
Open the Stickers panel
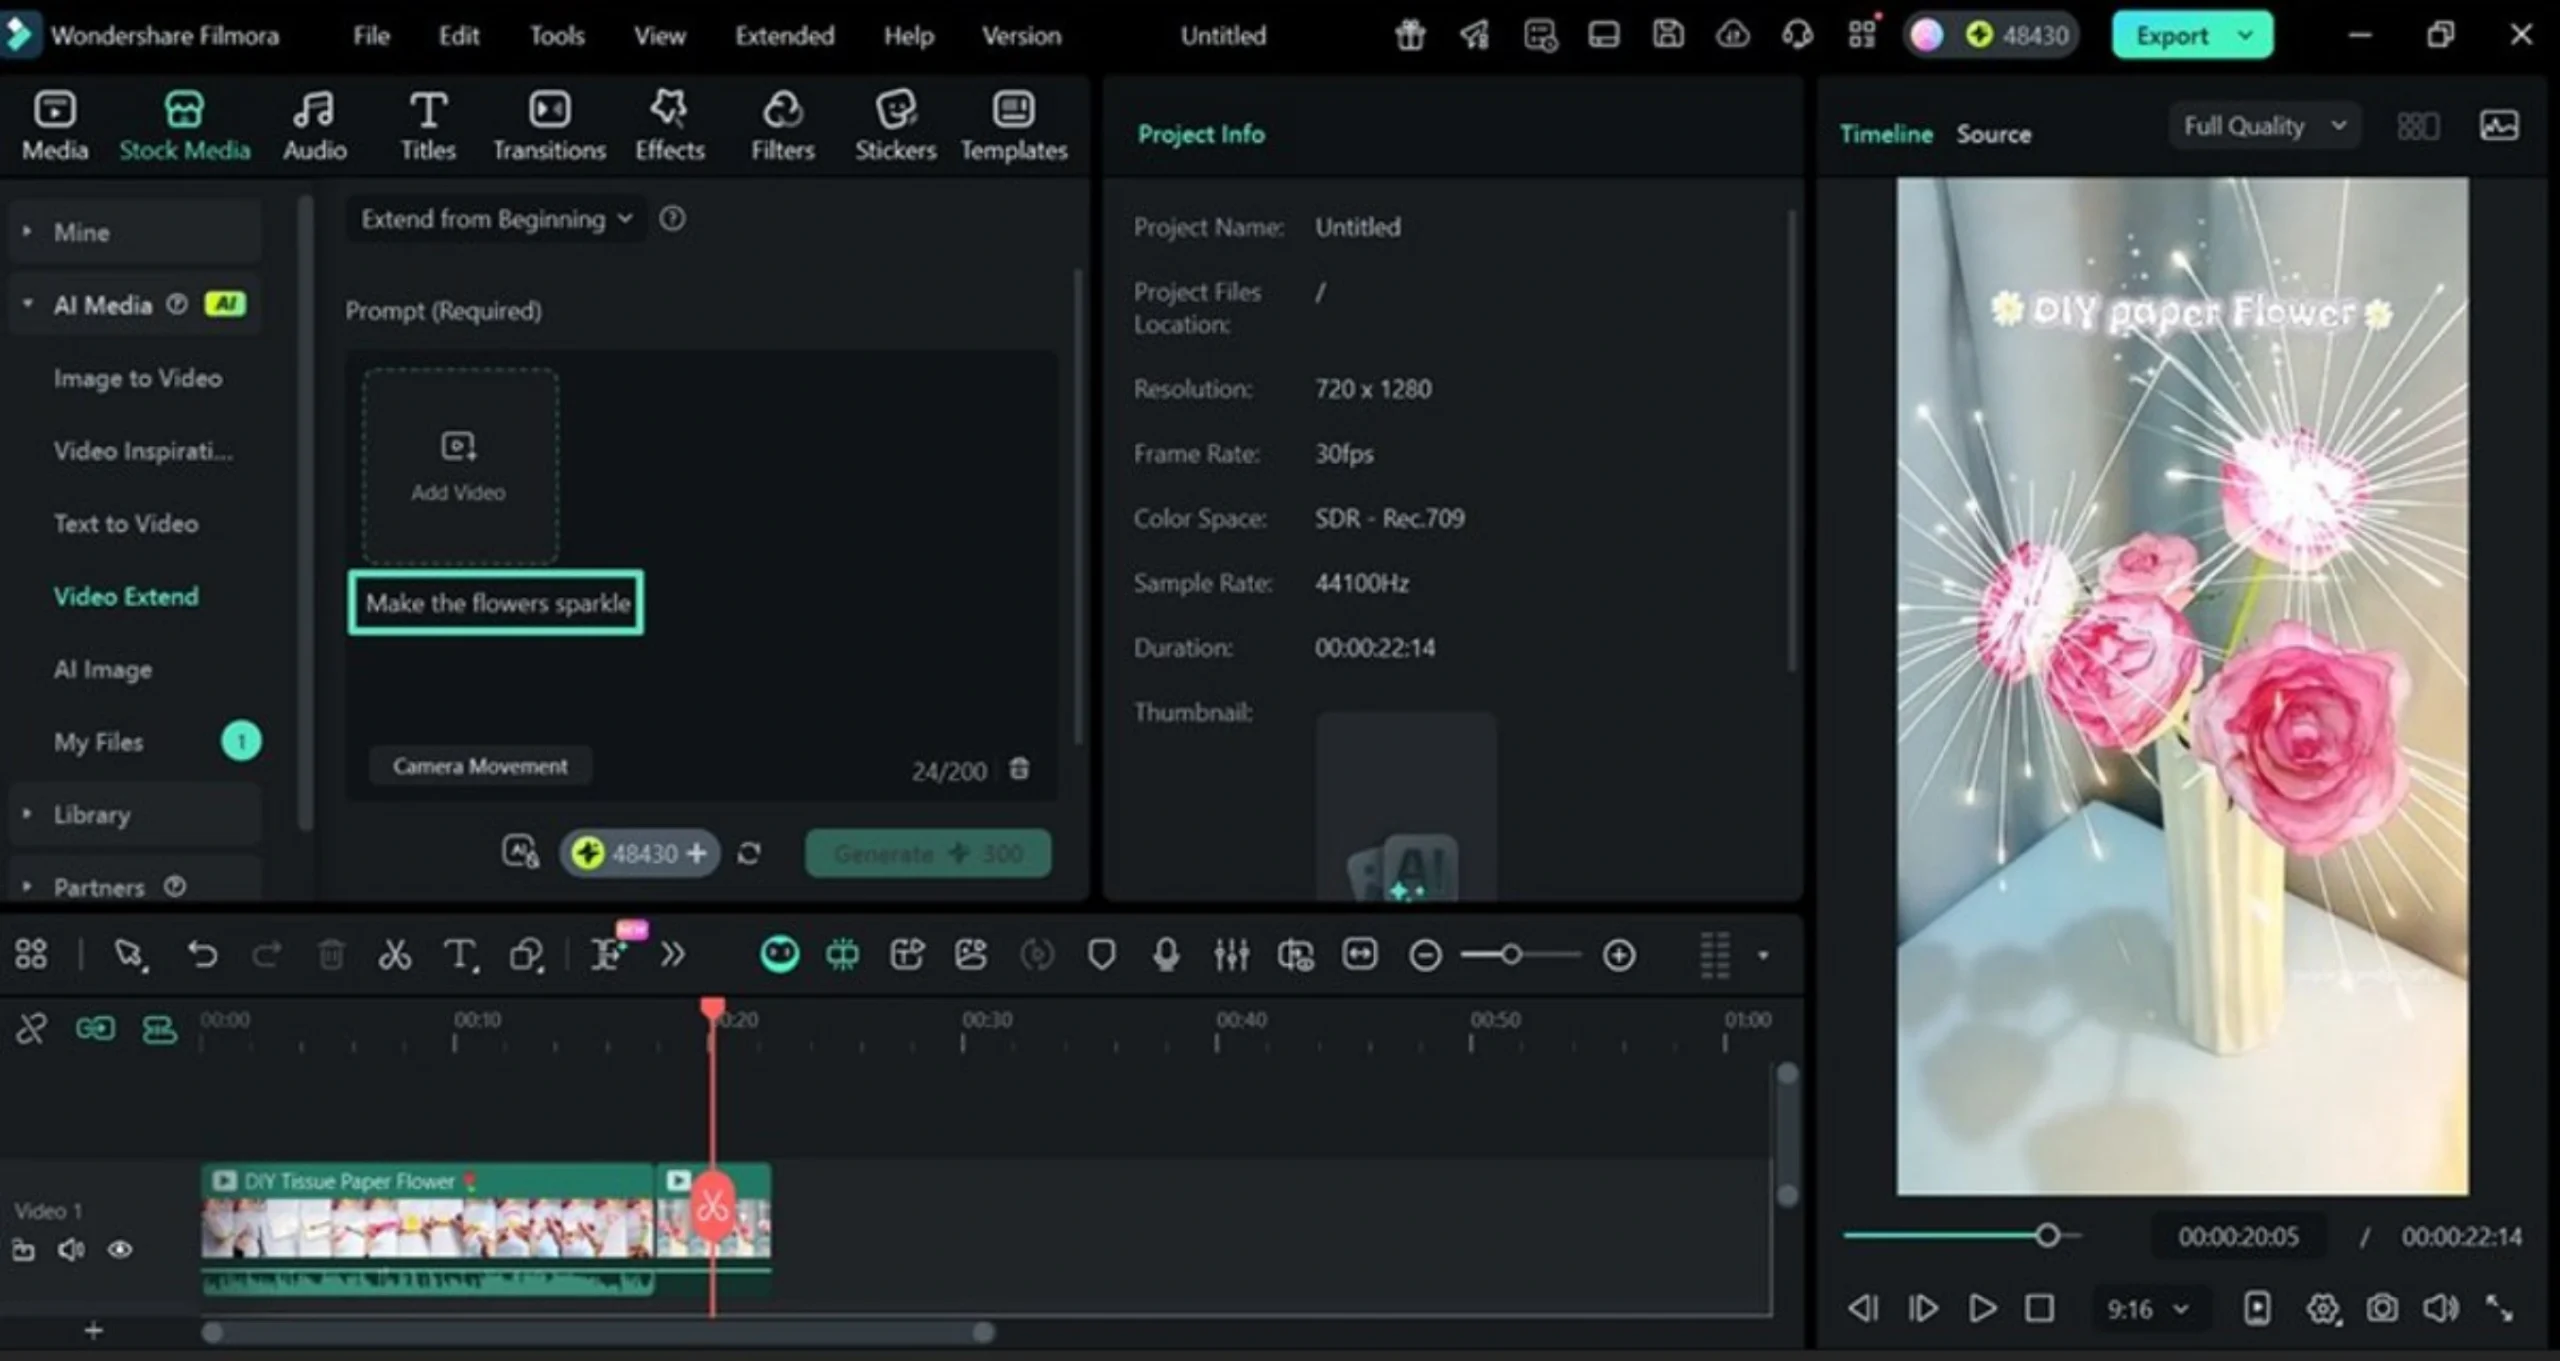(x=895, y=125)
